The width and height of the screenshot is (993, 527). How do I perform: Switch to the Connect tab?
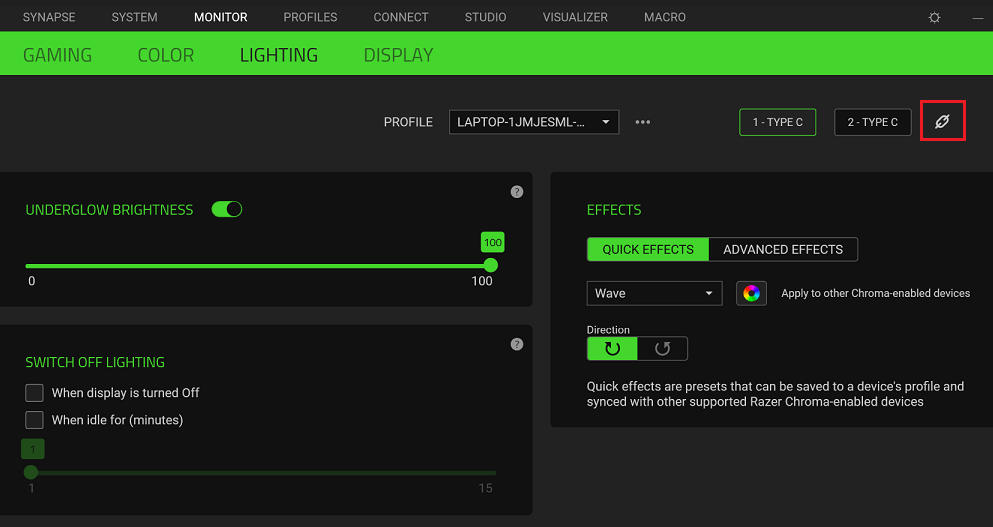[x=401, y=17]
